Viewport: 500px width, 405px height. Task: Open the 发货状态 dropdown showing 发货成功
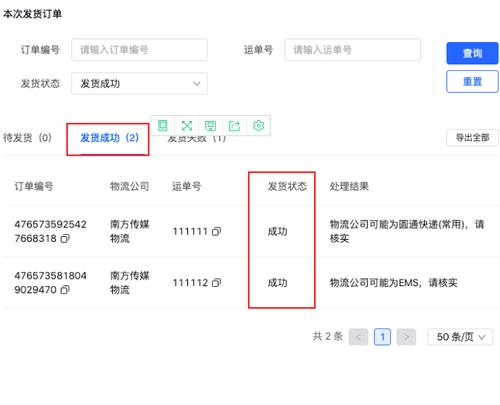(x=139, y=83)
